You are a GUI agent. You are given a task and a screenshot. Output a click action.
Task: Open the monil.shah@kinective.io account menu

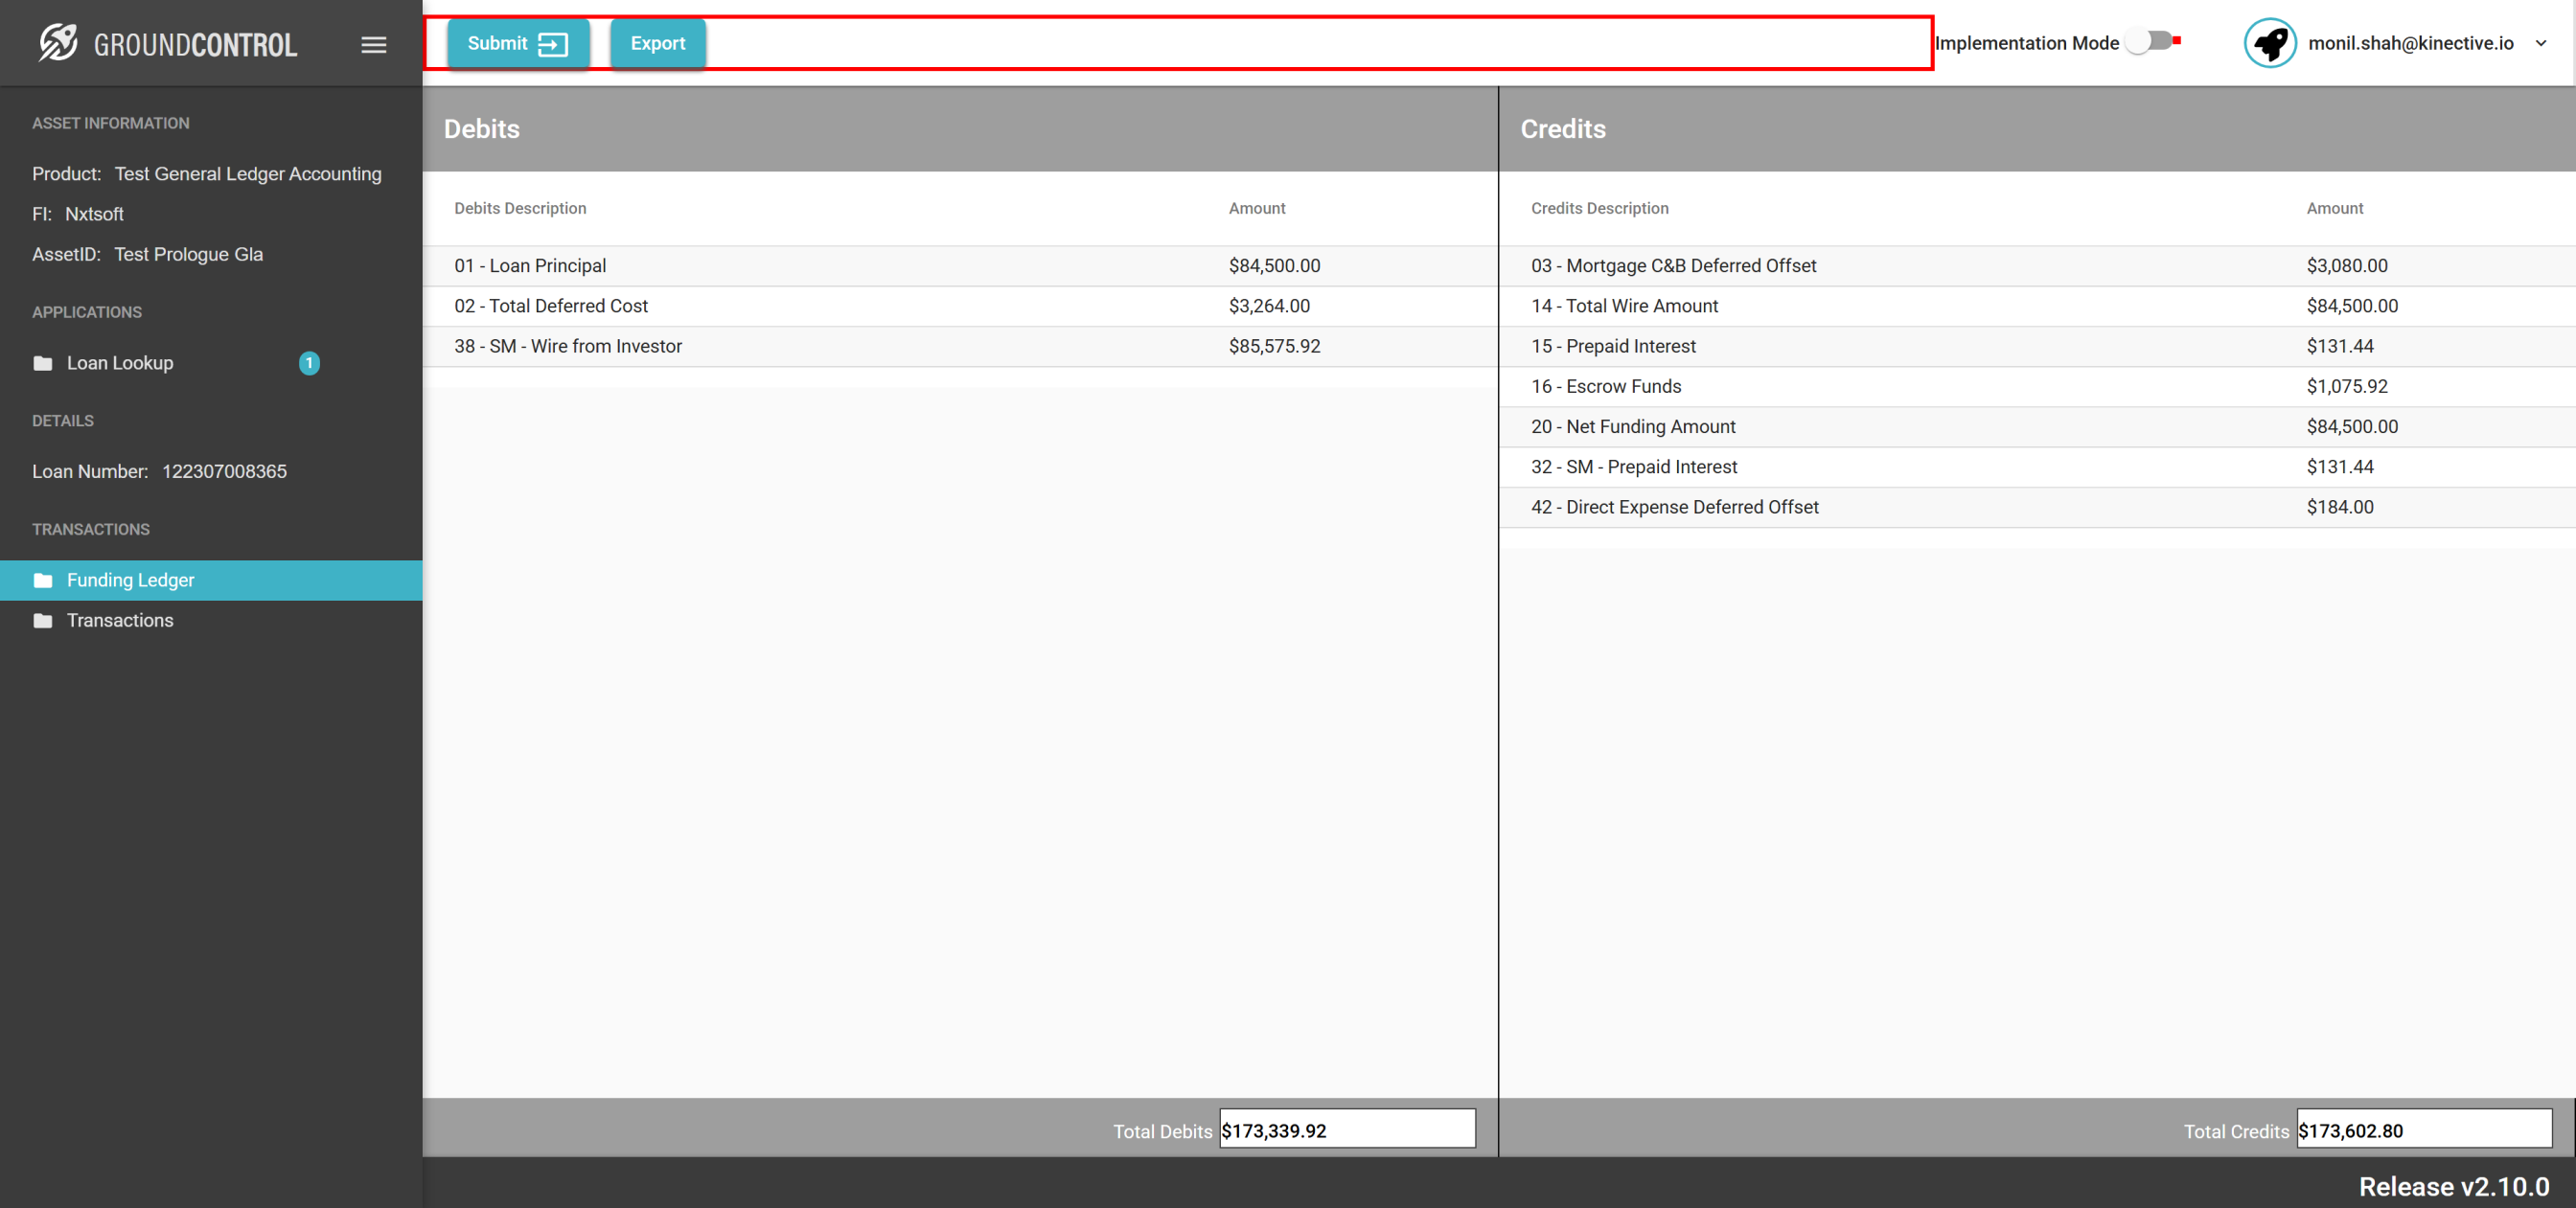[2409, 43]
